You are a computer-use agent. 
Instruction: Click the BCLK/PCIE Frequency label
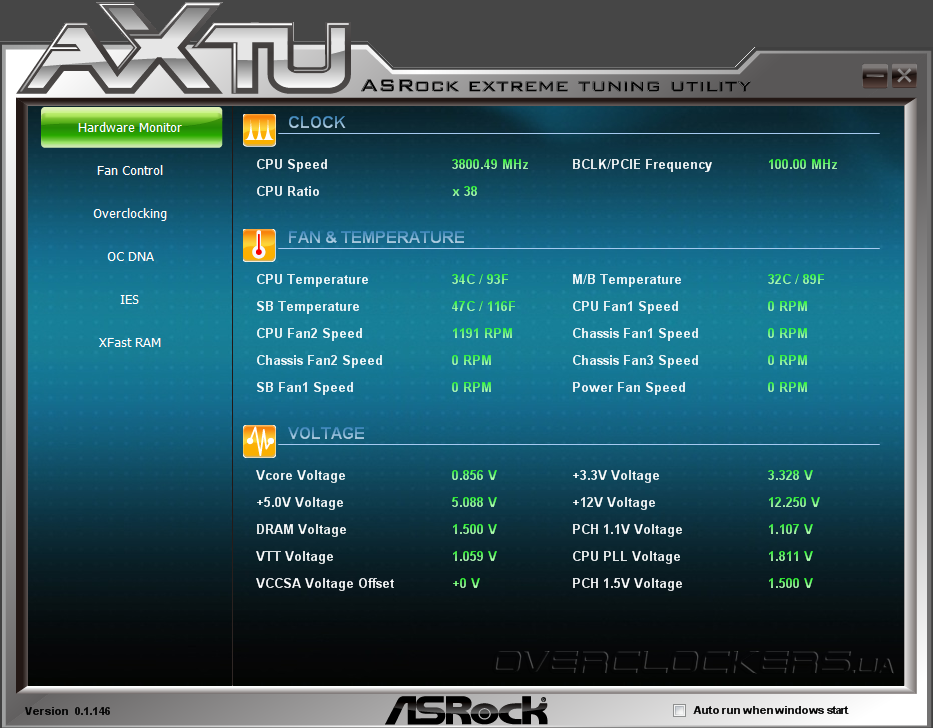point(641,164)
